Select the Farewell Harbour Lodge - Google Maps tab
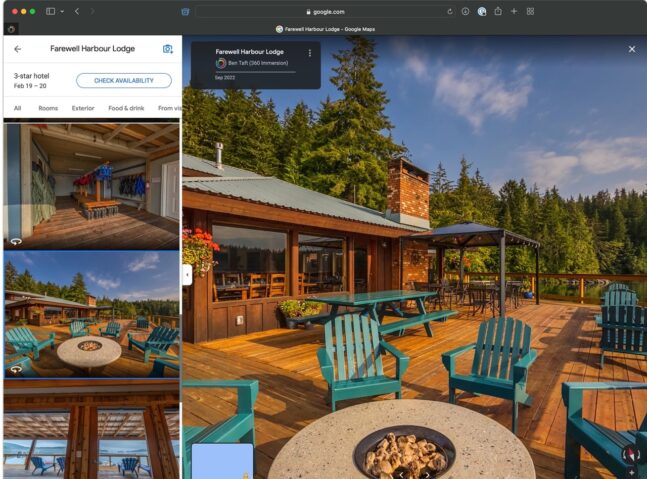This screenshot has width=647, height=479. coord(325,29)
